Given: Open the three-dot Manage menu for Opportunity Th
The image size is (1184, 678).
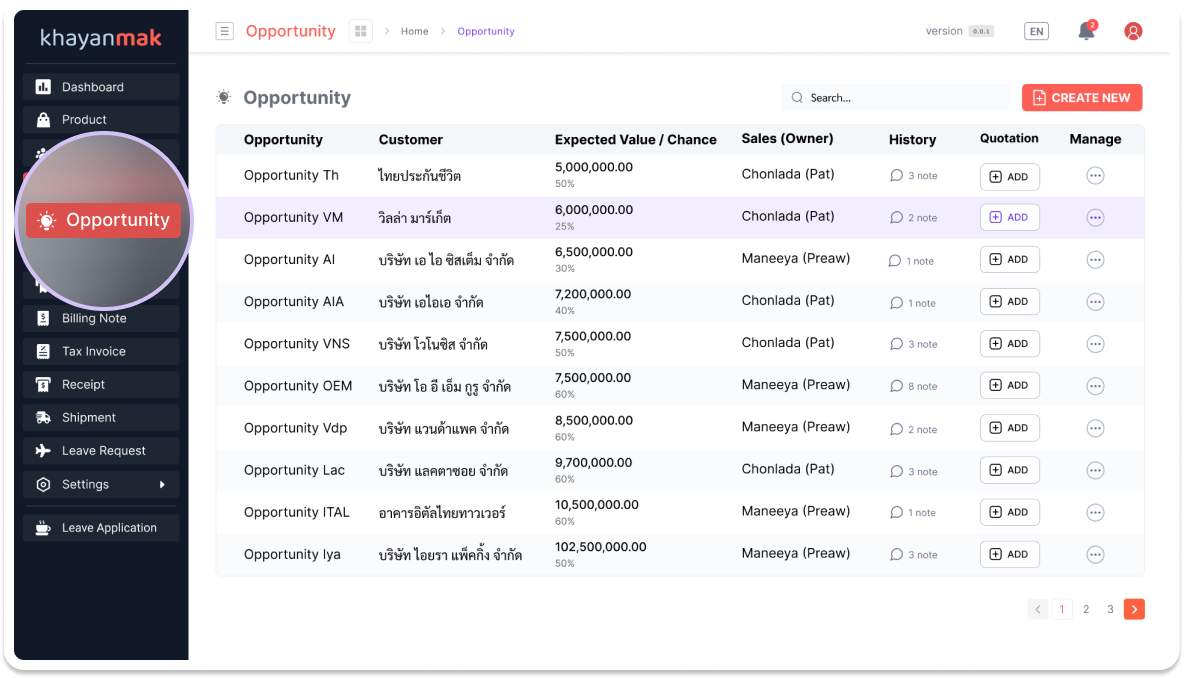Looking at the screenshot, I should 1095,175.
